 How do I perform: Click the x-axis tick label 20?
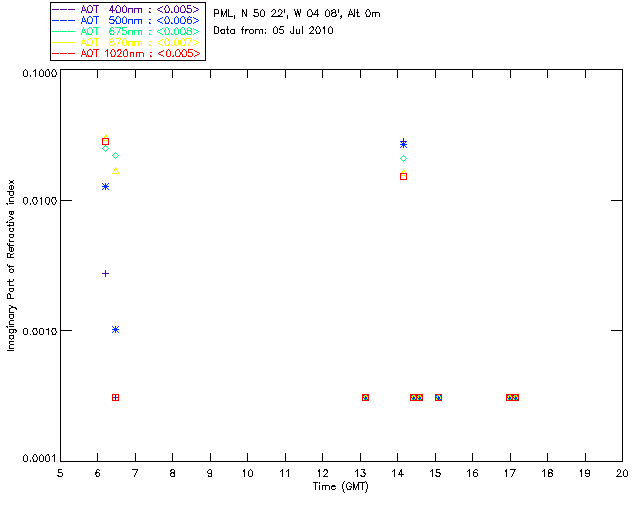click(622, 473)
